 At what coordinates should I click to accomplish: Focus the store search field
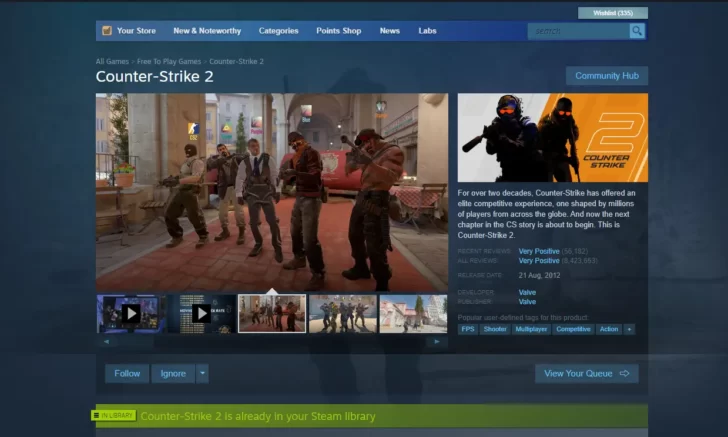pyautogui.click(x=578, y=31)
